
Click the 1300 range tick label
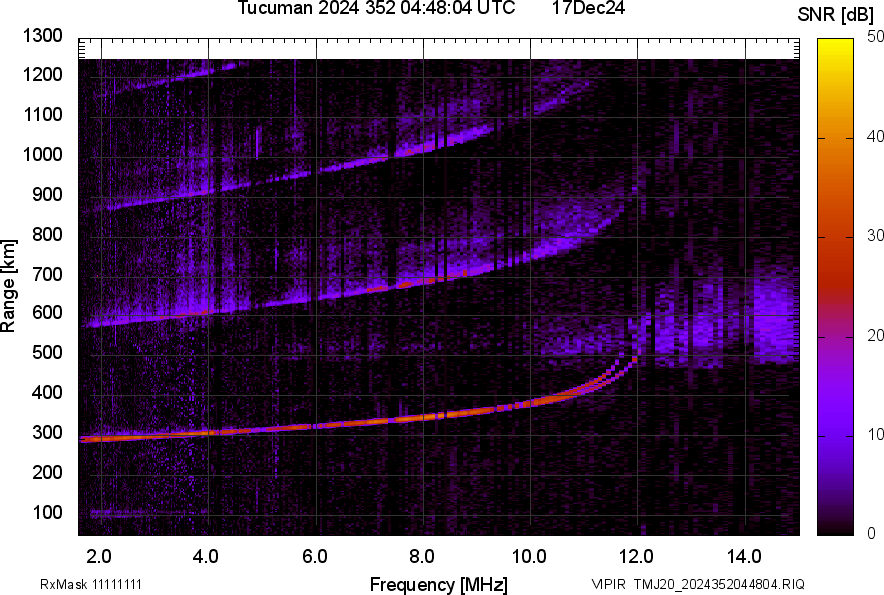(42, 36)
